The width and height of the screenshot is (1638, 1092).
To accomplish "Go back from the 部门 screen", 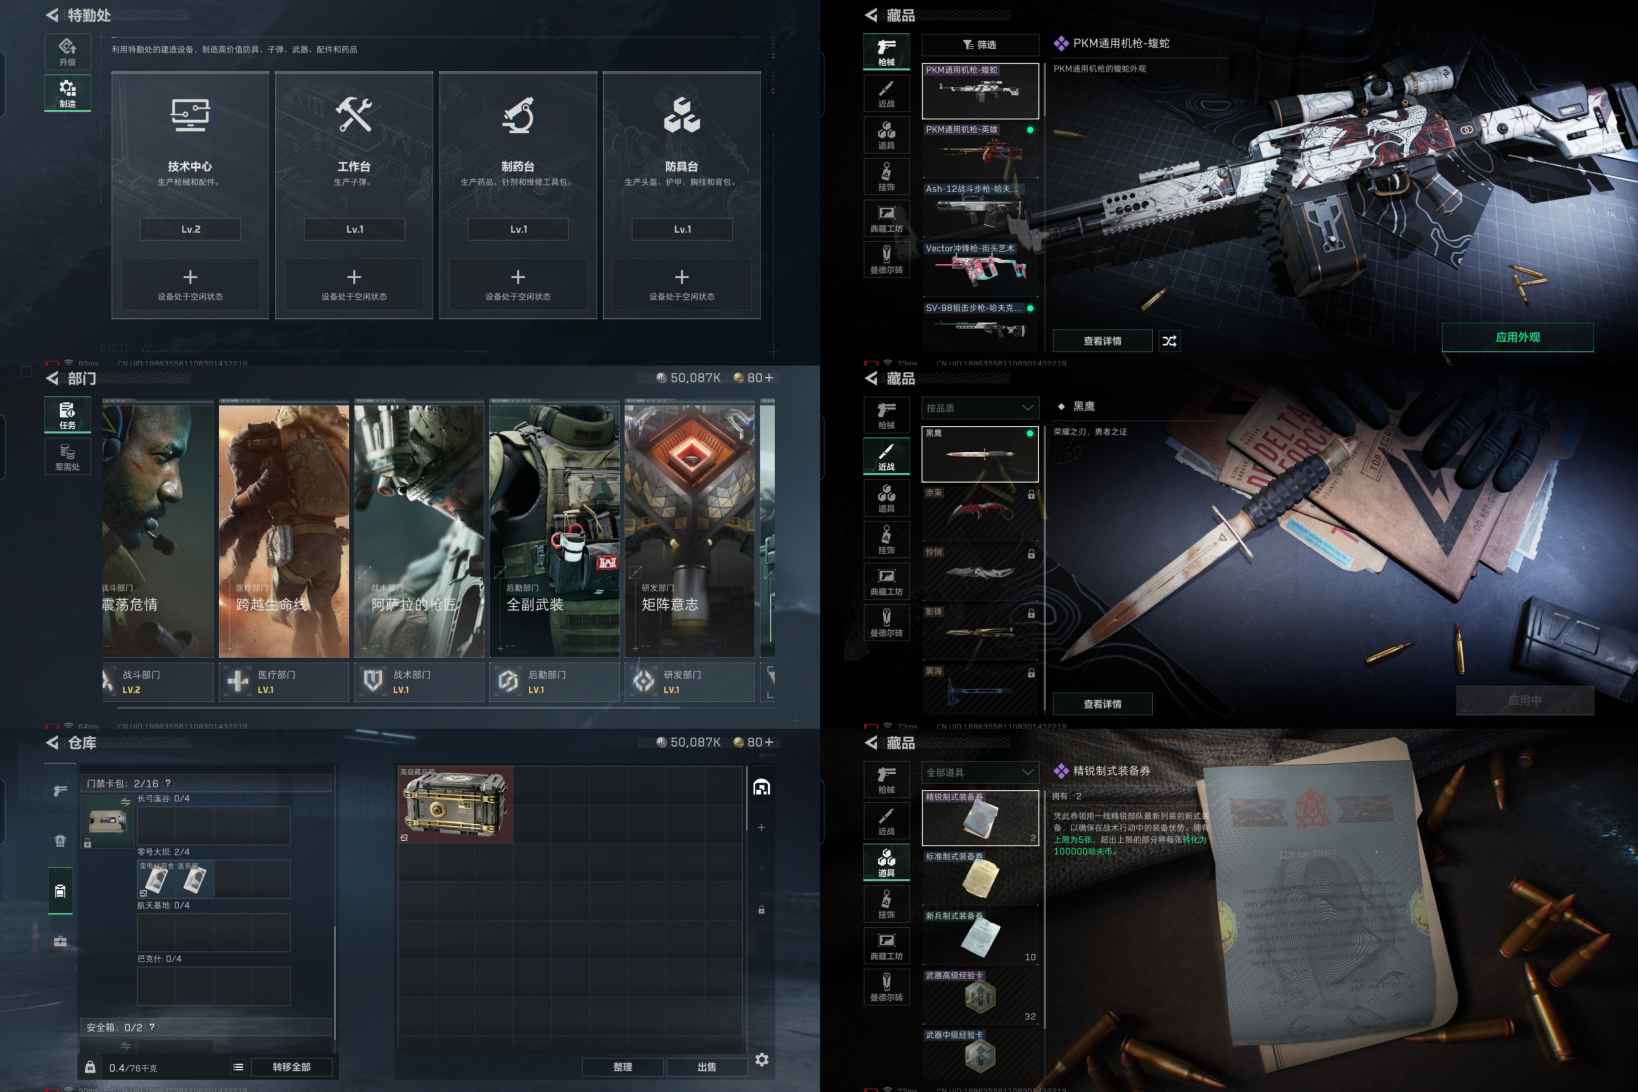I will pyautogui.click(x=52, y=378).
